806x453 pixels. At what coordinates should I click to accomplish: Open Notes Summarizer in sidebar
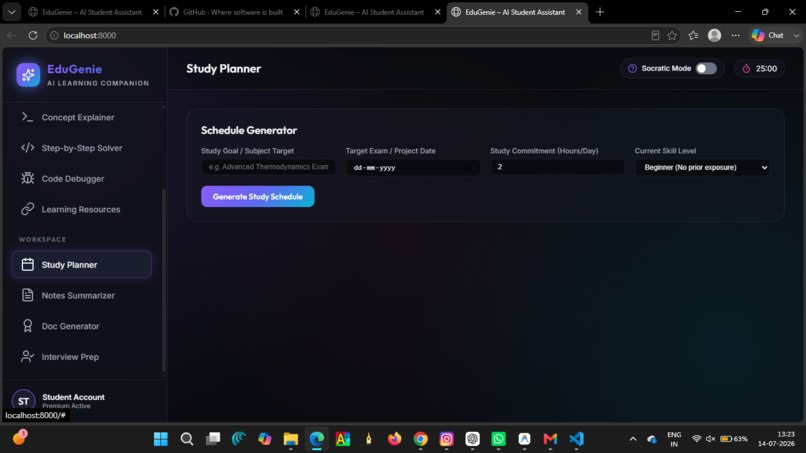[81, 296]
